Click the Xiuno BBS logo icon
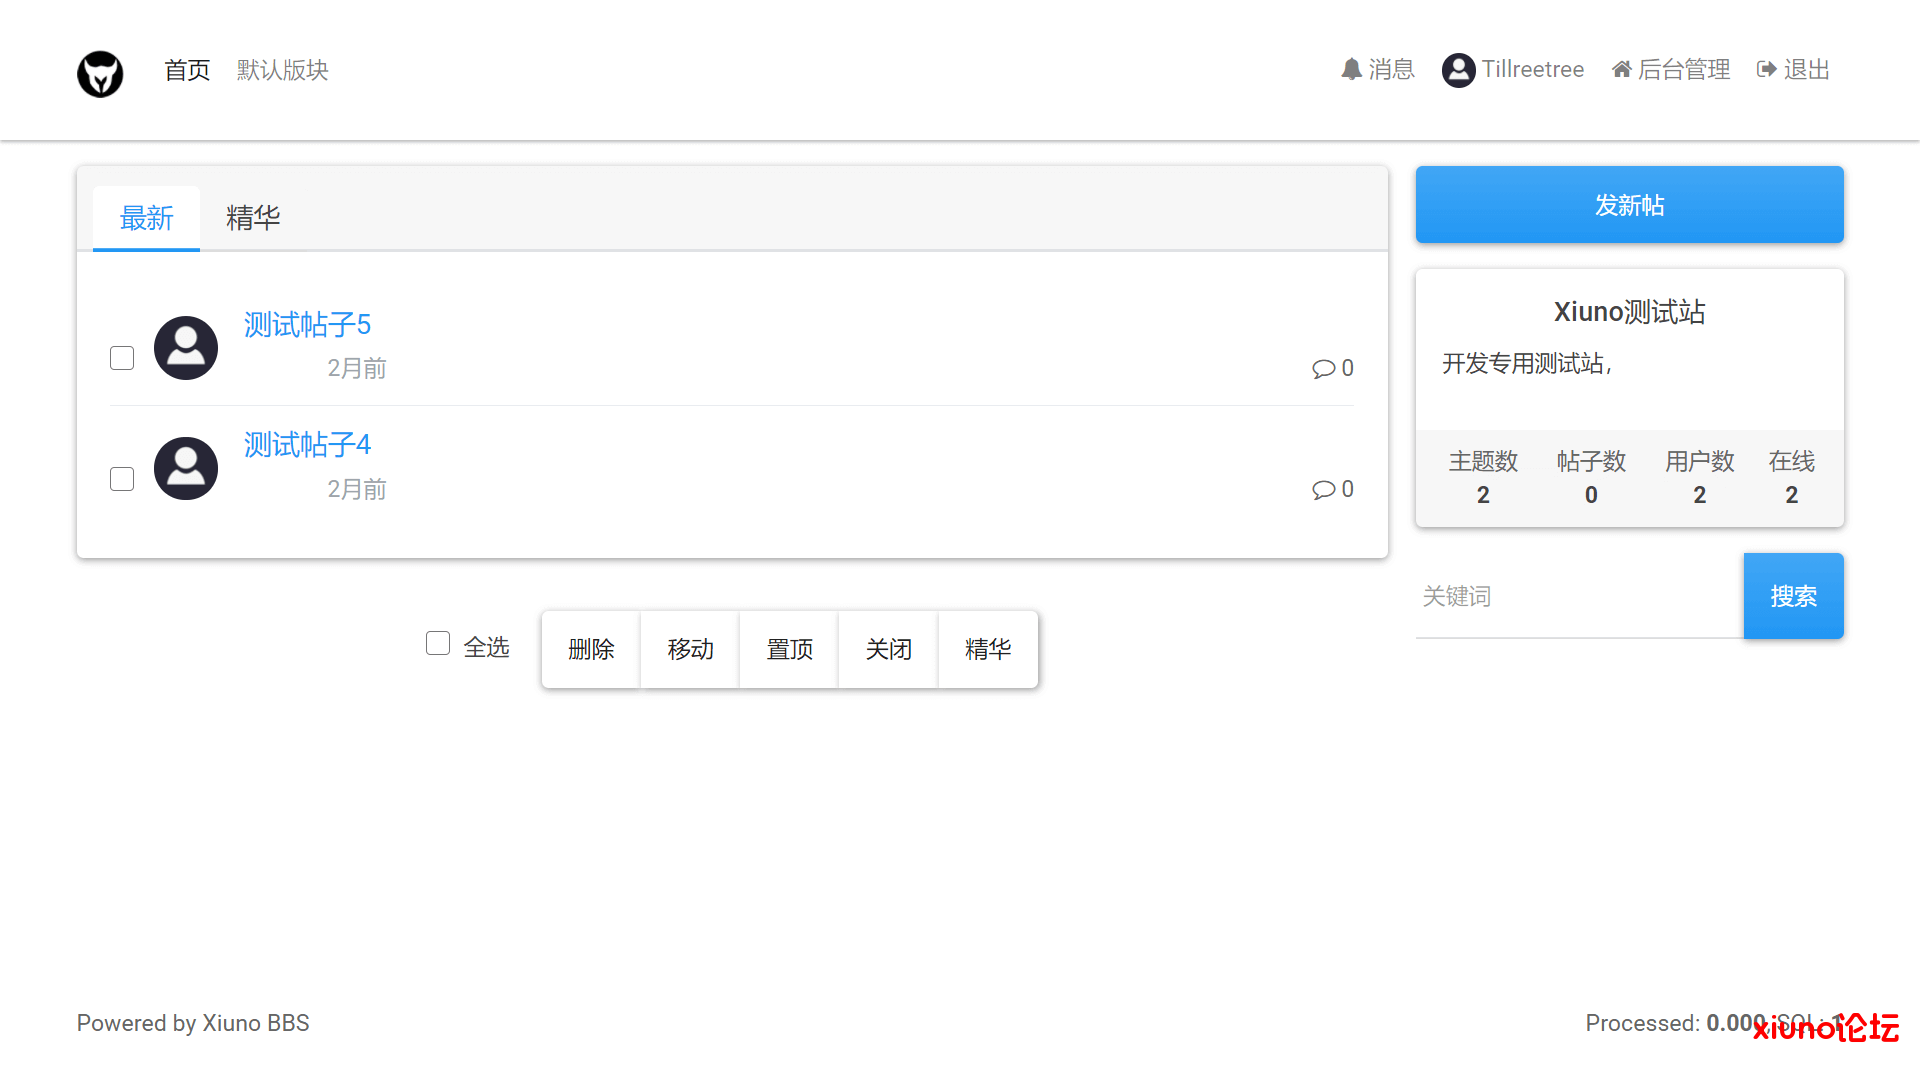Screen dimensions: 1920x1080 click(x=100, y=74)
